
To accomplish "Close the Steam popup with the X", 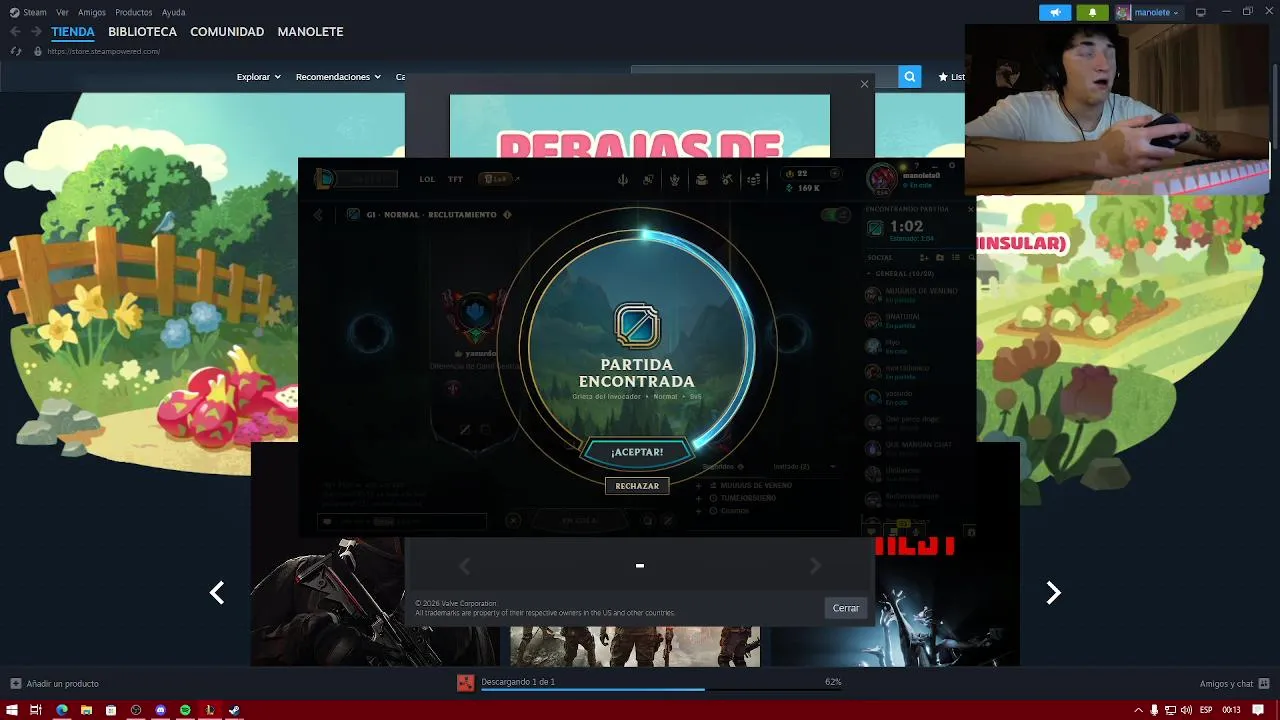I will (864, 84).
